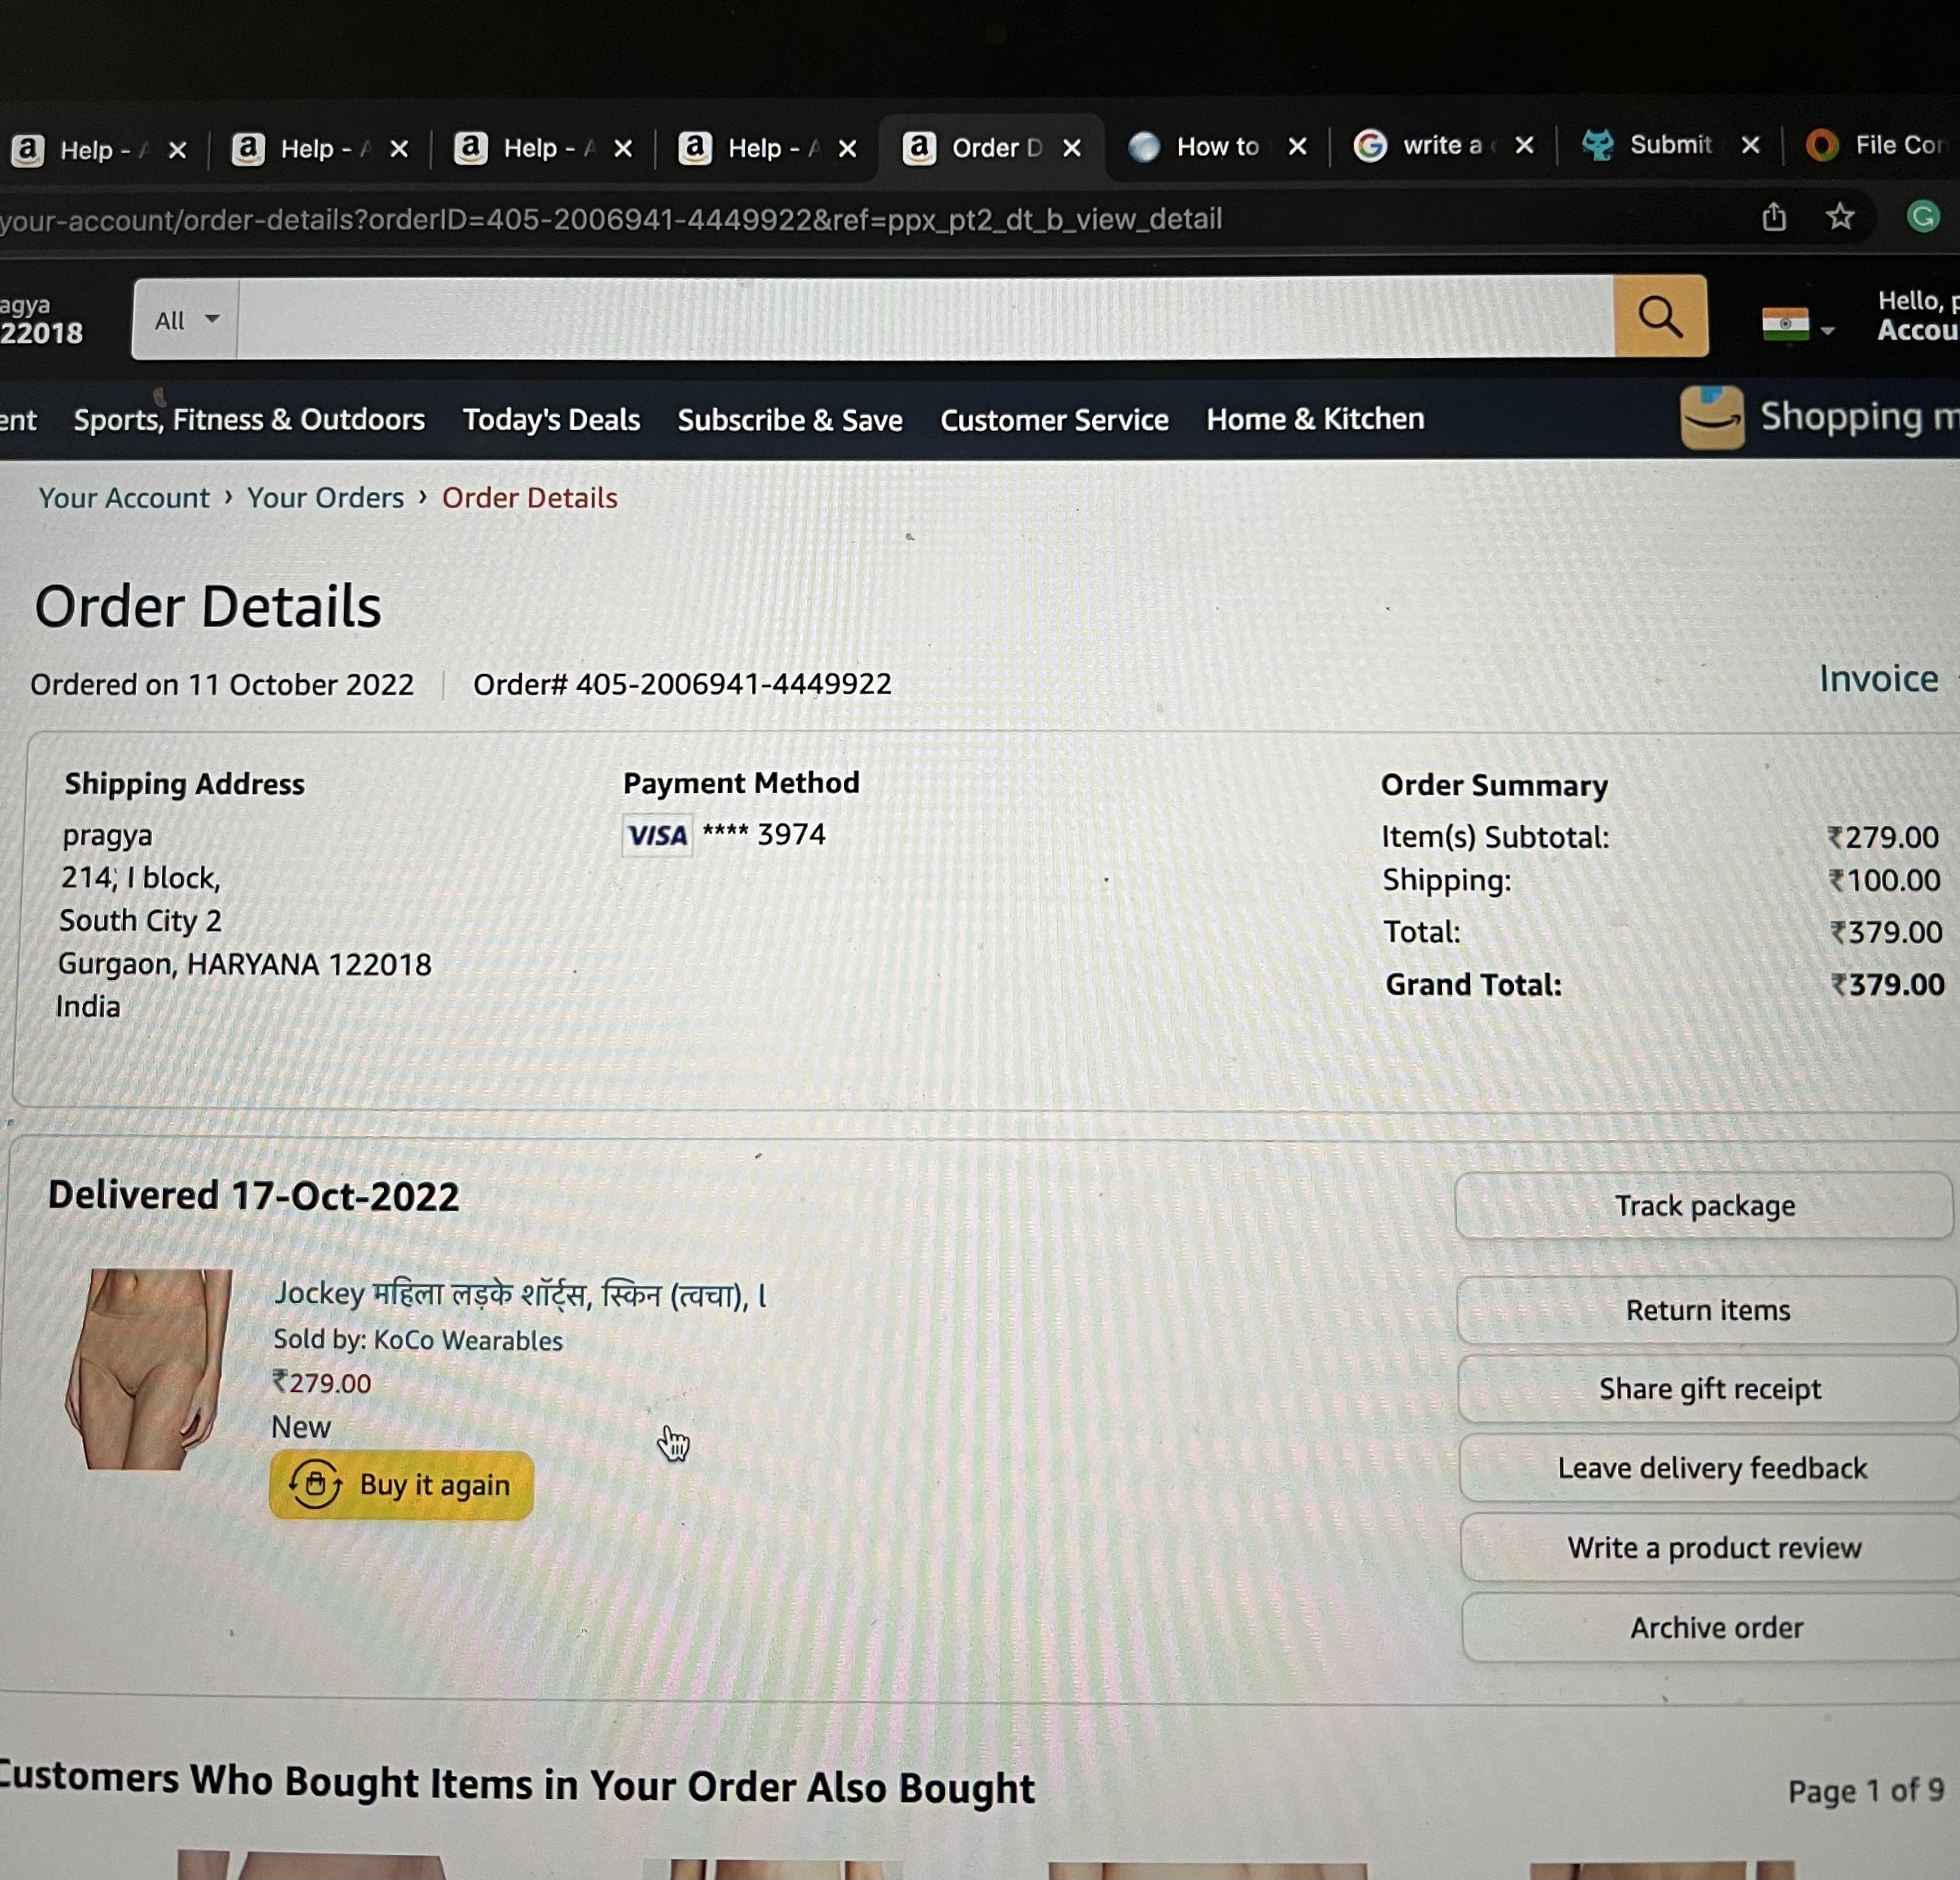Click into the Amazon search input field
The width and height of the screenshot is (1960, 1880).
click(925, 319)
